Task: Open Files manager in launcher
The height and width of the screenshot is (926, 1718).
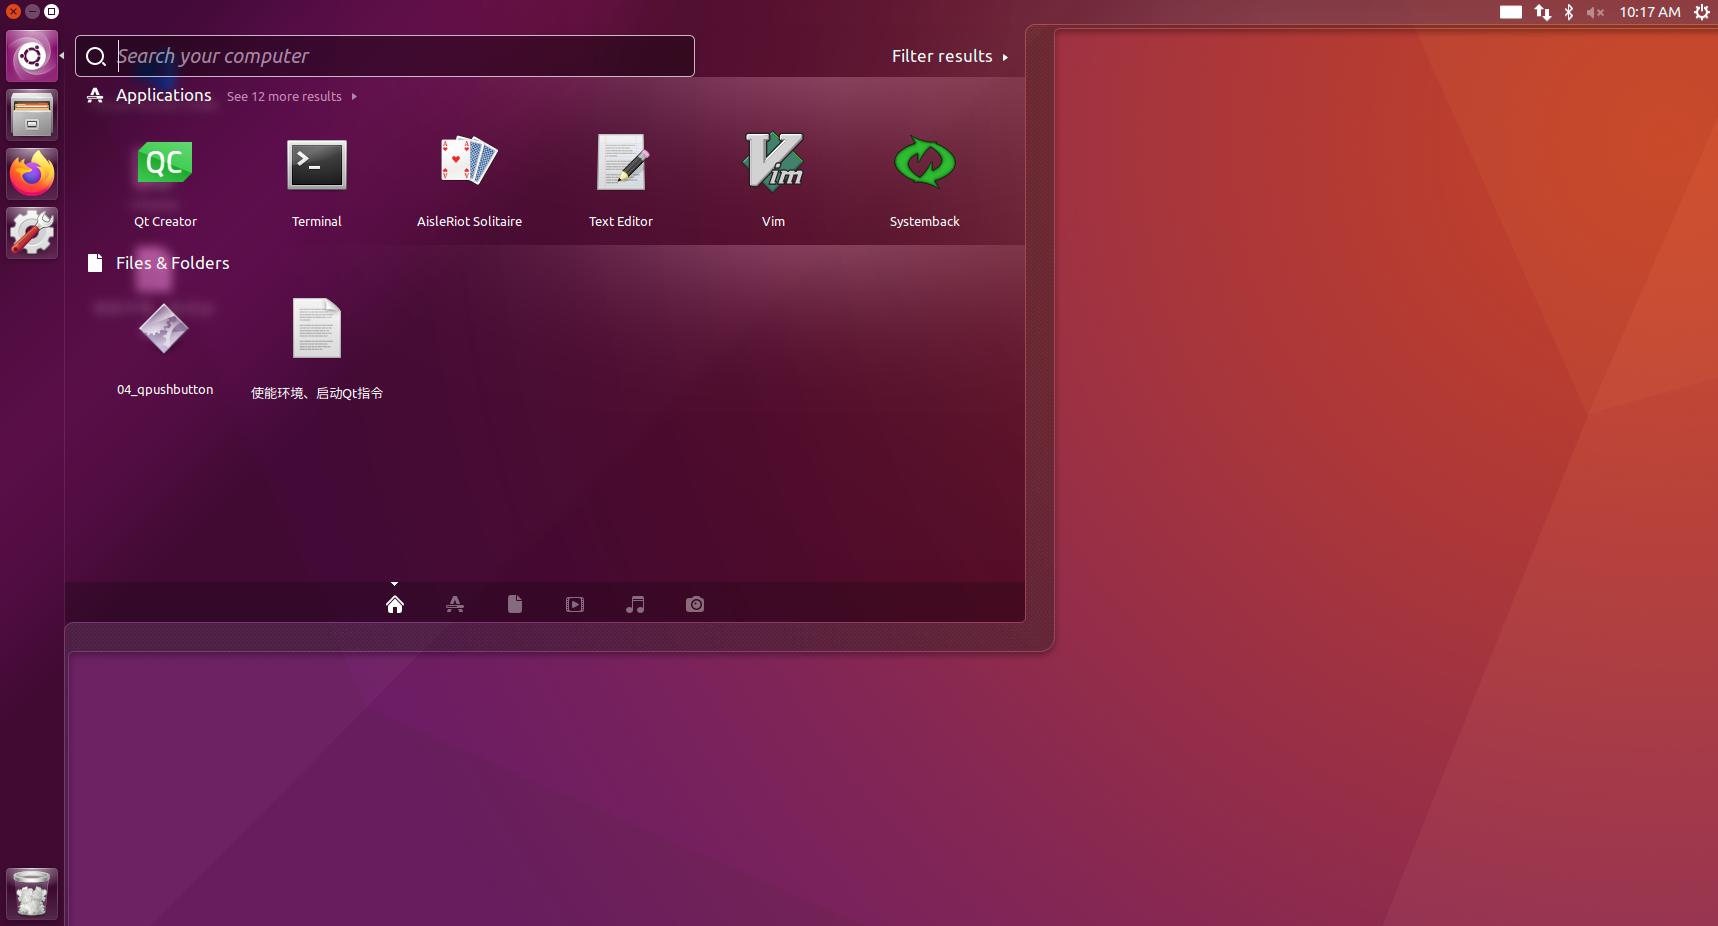Action: pyautogui.click(x=32, y=114)
